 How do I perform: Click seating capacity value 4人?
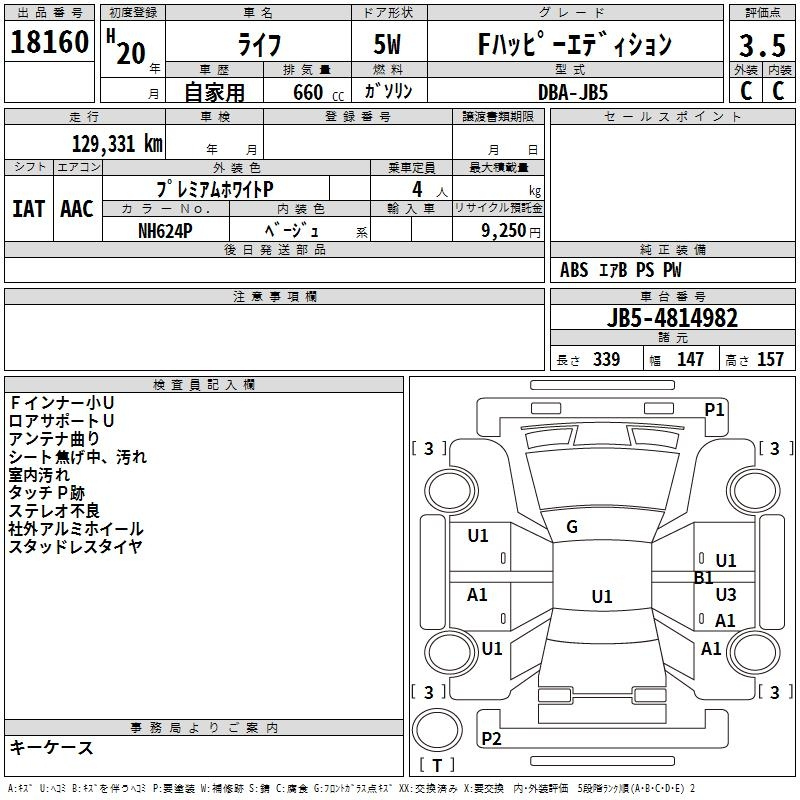429,190
